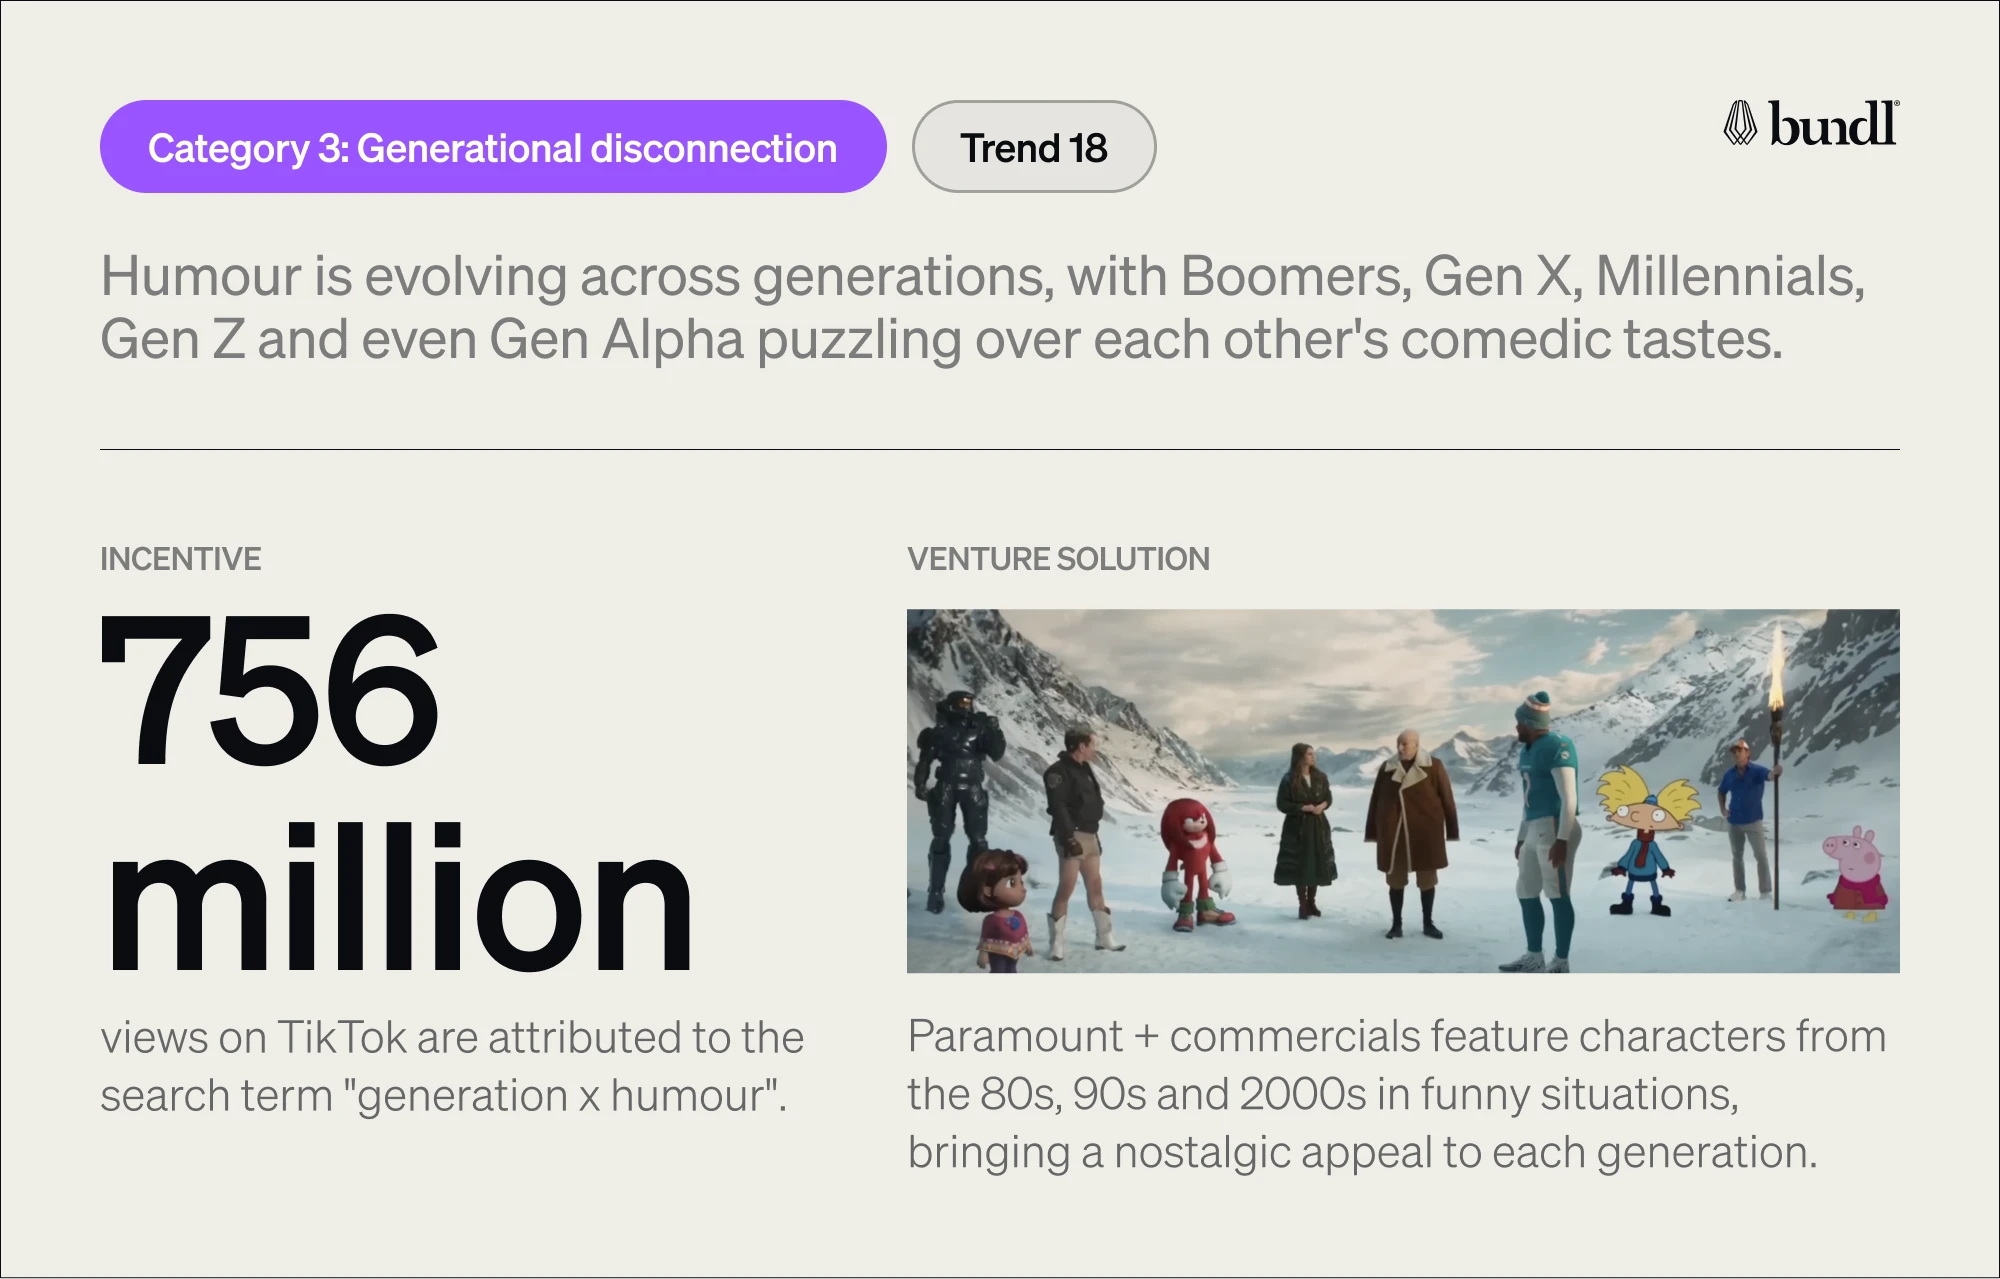Screen dimensions: 2000x1279
Task: Click the large 'million' text
Action: [x=398, y=897]
